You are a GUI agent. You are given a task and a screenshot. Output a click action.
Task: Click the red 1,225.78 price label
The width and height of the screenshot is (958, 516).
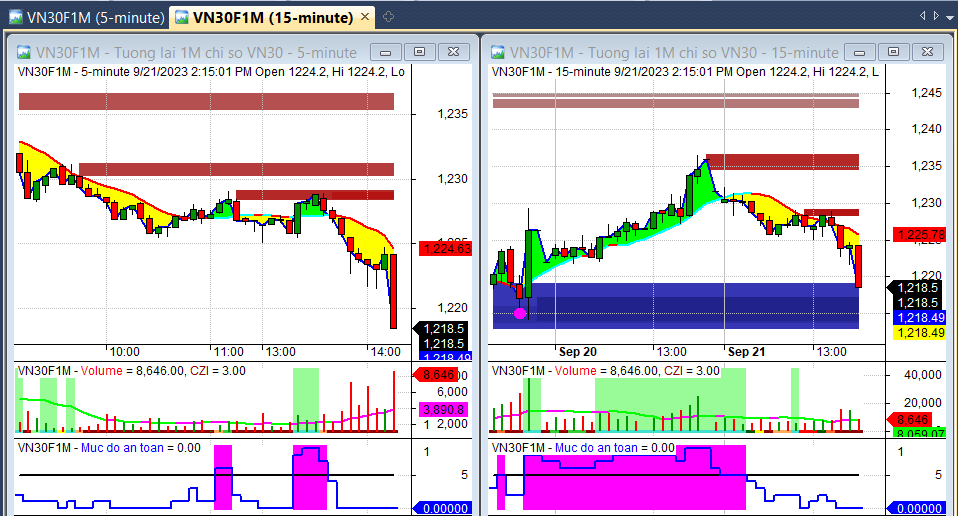tap(920, 234)
